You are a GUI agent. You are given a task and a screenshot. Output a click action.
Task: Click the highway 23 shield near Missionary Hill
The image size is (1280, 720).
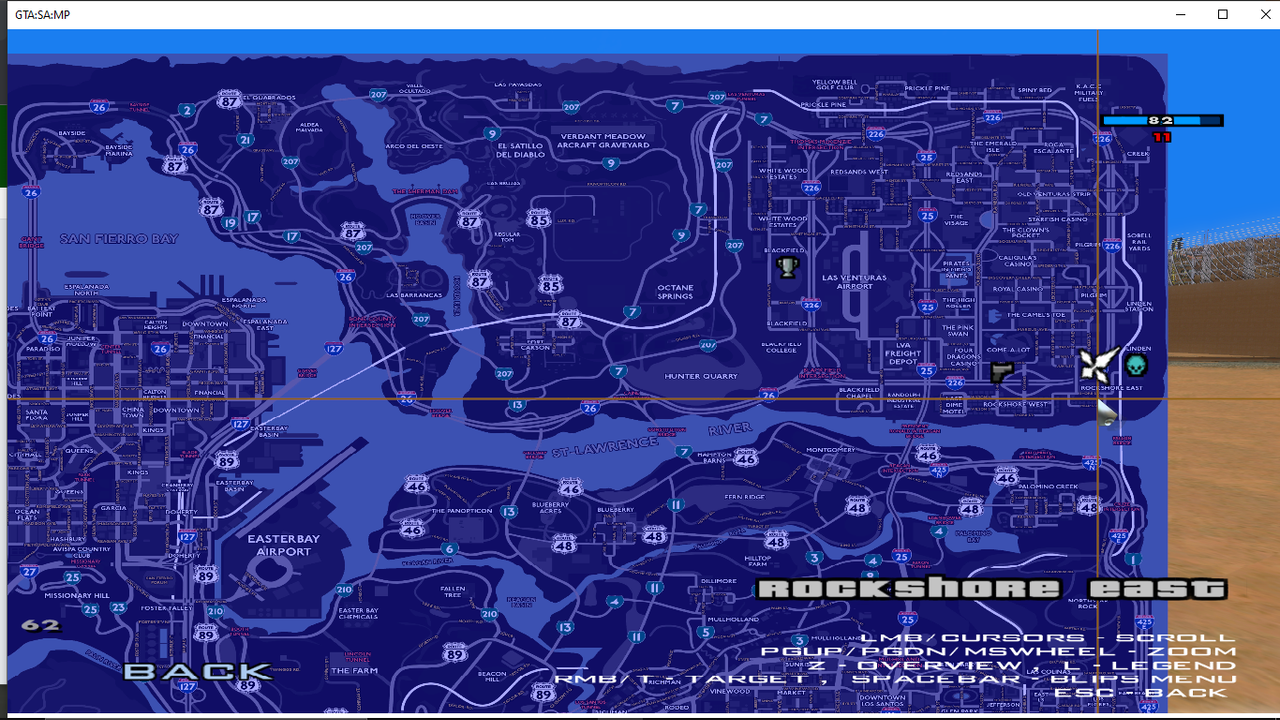[119, 607]
